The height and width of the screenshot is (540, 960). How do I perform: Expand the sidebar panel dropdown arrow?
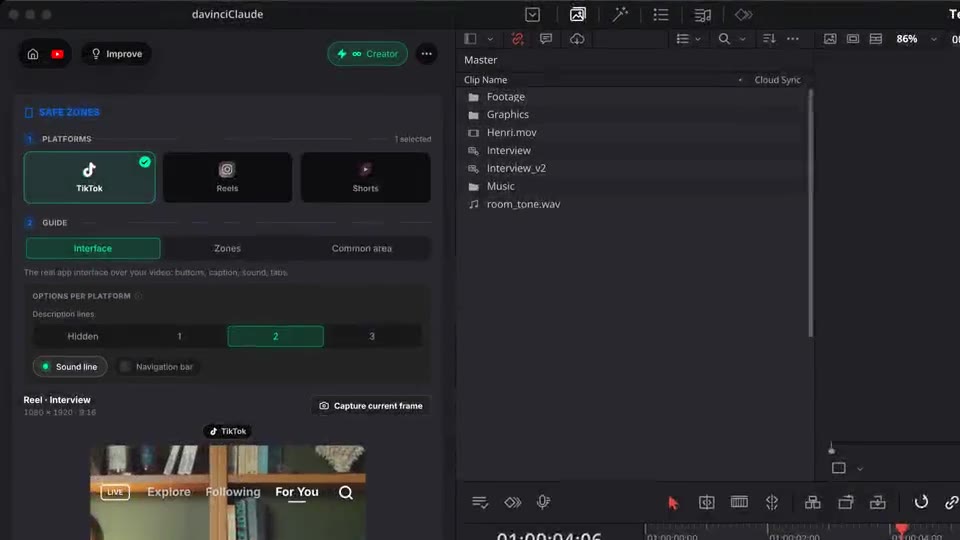tap(490, 39)
